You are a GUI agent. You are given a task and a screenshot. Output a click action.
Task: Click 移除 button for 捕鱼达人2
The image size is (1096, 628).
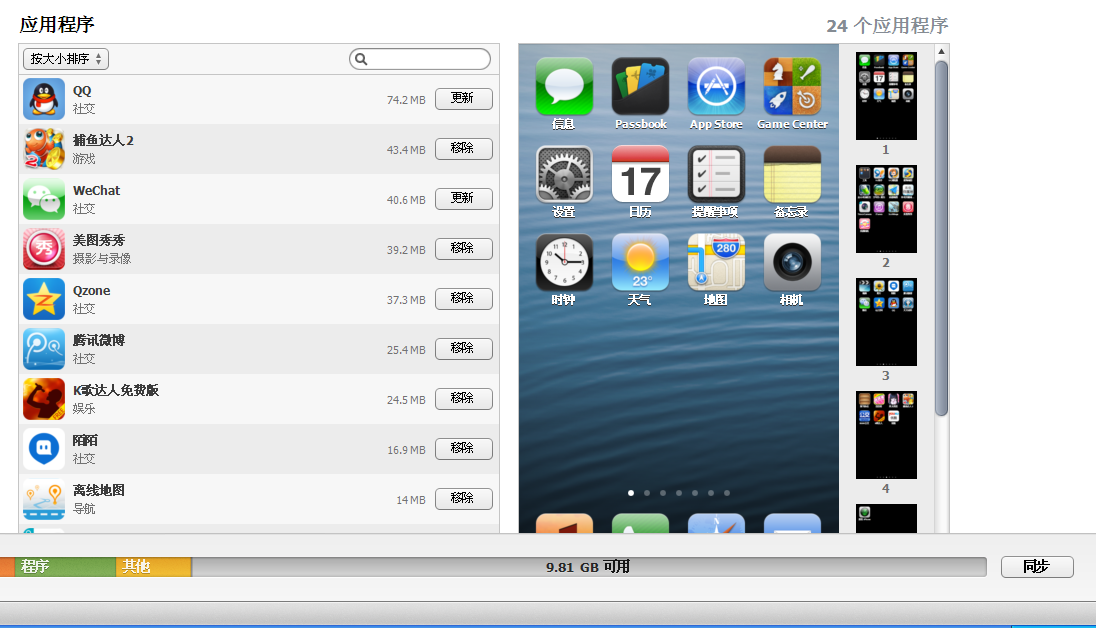(463, 148)
